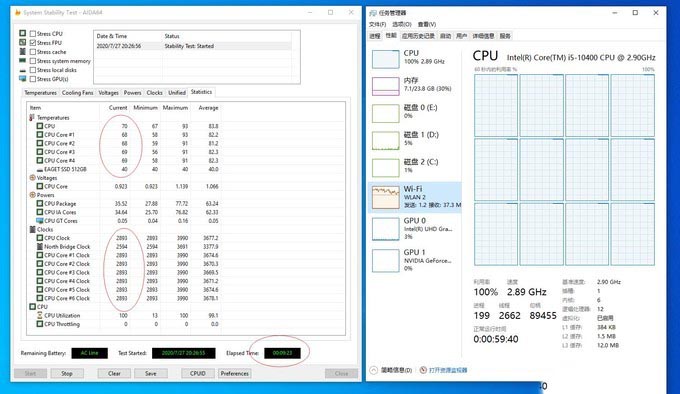
Task: Enable the Stress GPU(s) checkbox
Action: 33,79
